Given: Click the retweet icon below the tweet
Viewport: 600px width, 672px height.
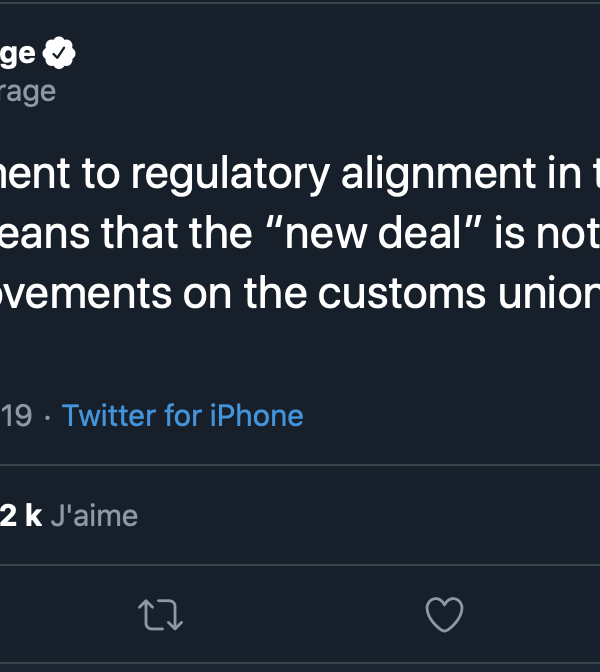Looking at the screenshot, I should tap(161, 615).
